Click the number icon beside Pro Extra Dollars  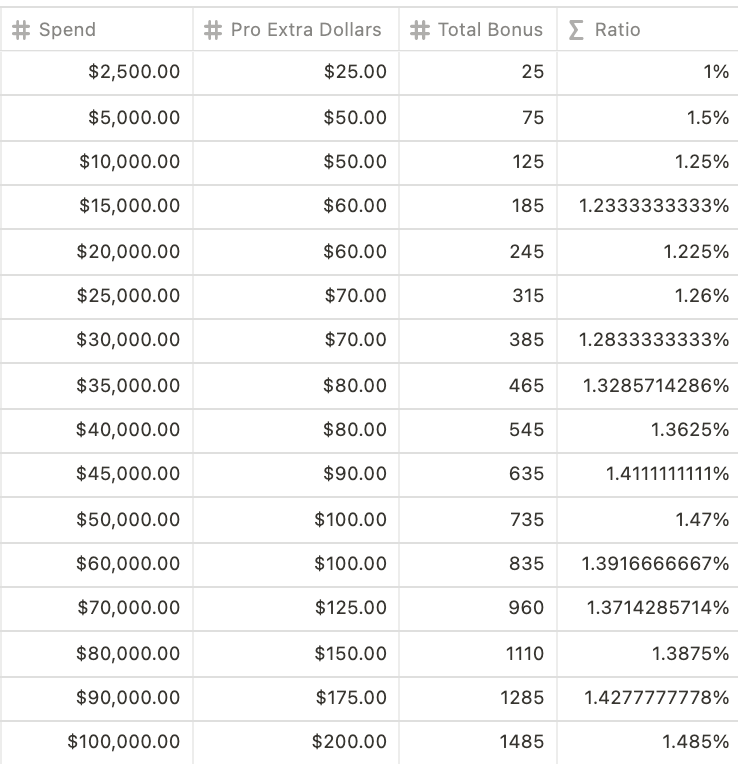[x=212, y=30]
